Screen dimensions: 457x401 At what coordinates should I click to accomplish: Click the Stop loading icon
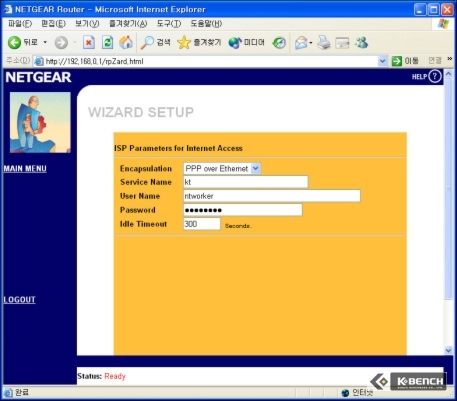[89, 43]
